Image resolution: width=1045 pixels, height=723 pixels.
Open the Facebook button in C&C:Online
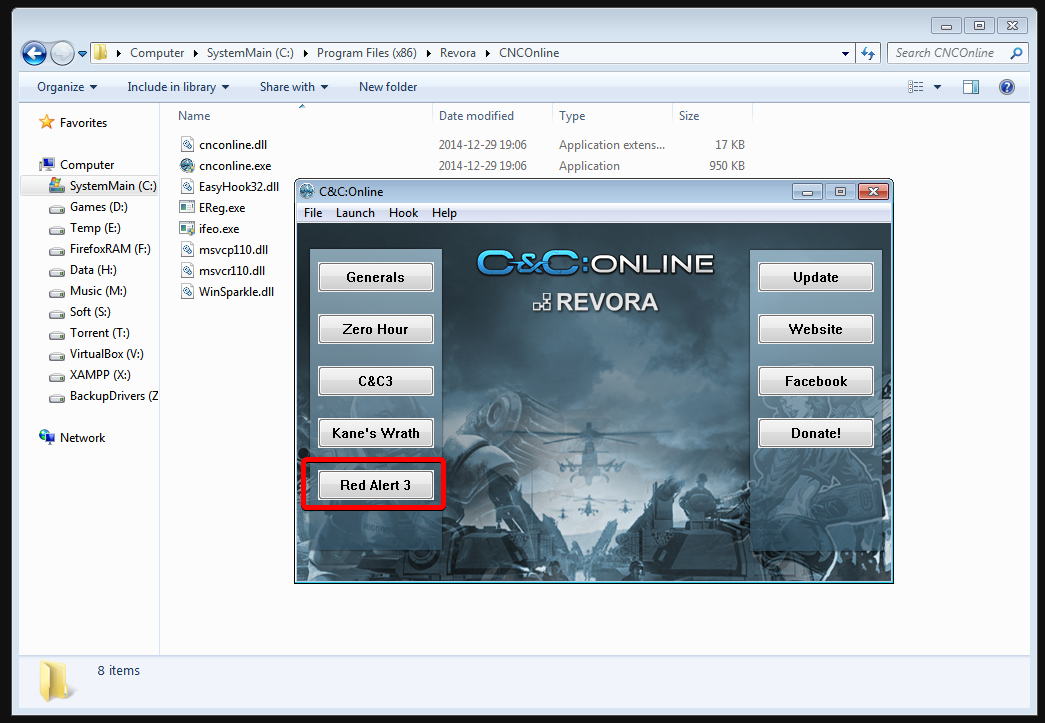815,381
